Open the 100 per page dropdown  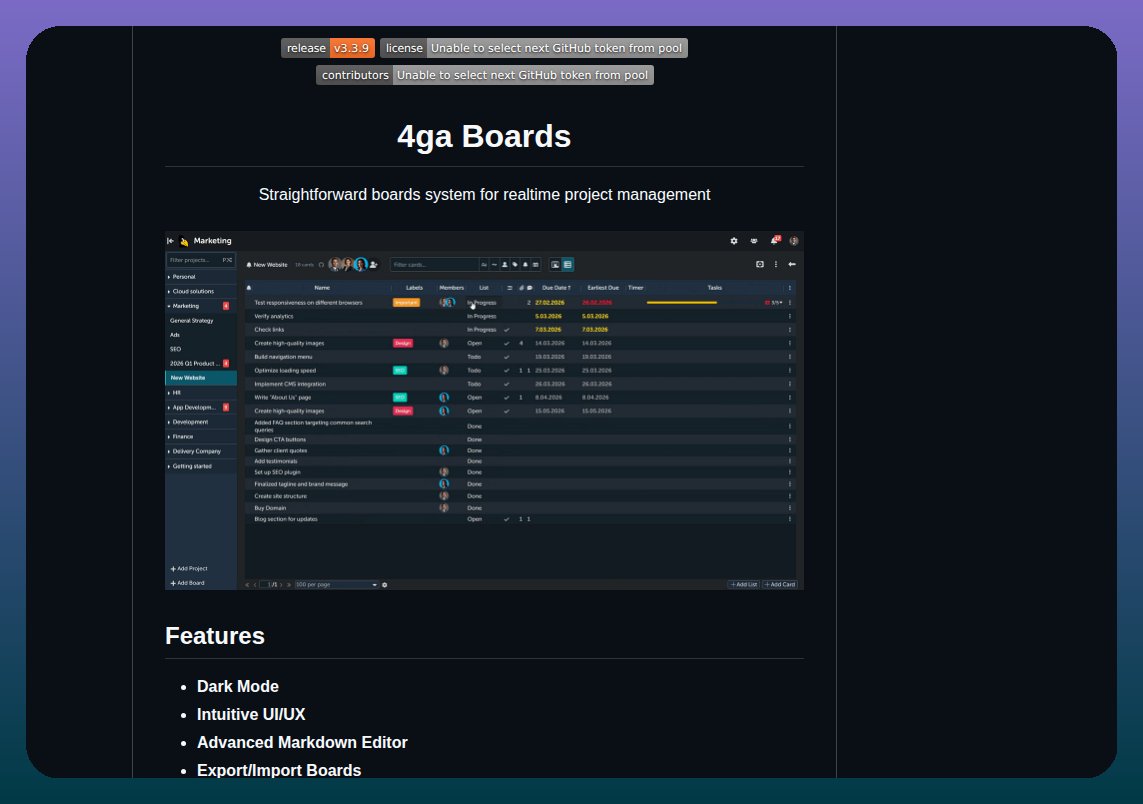click(x=336, y=585)
